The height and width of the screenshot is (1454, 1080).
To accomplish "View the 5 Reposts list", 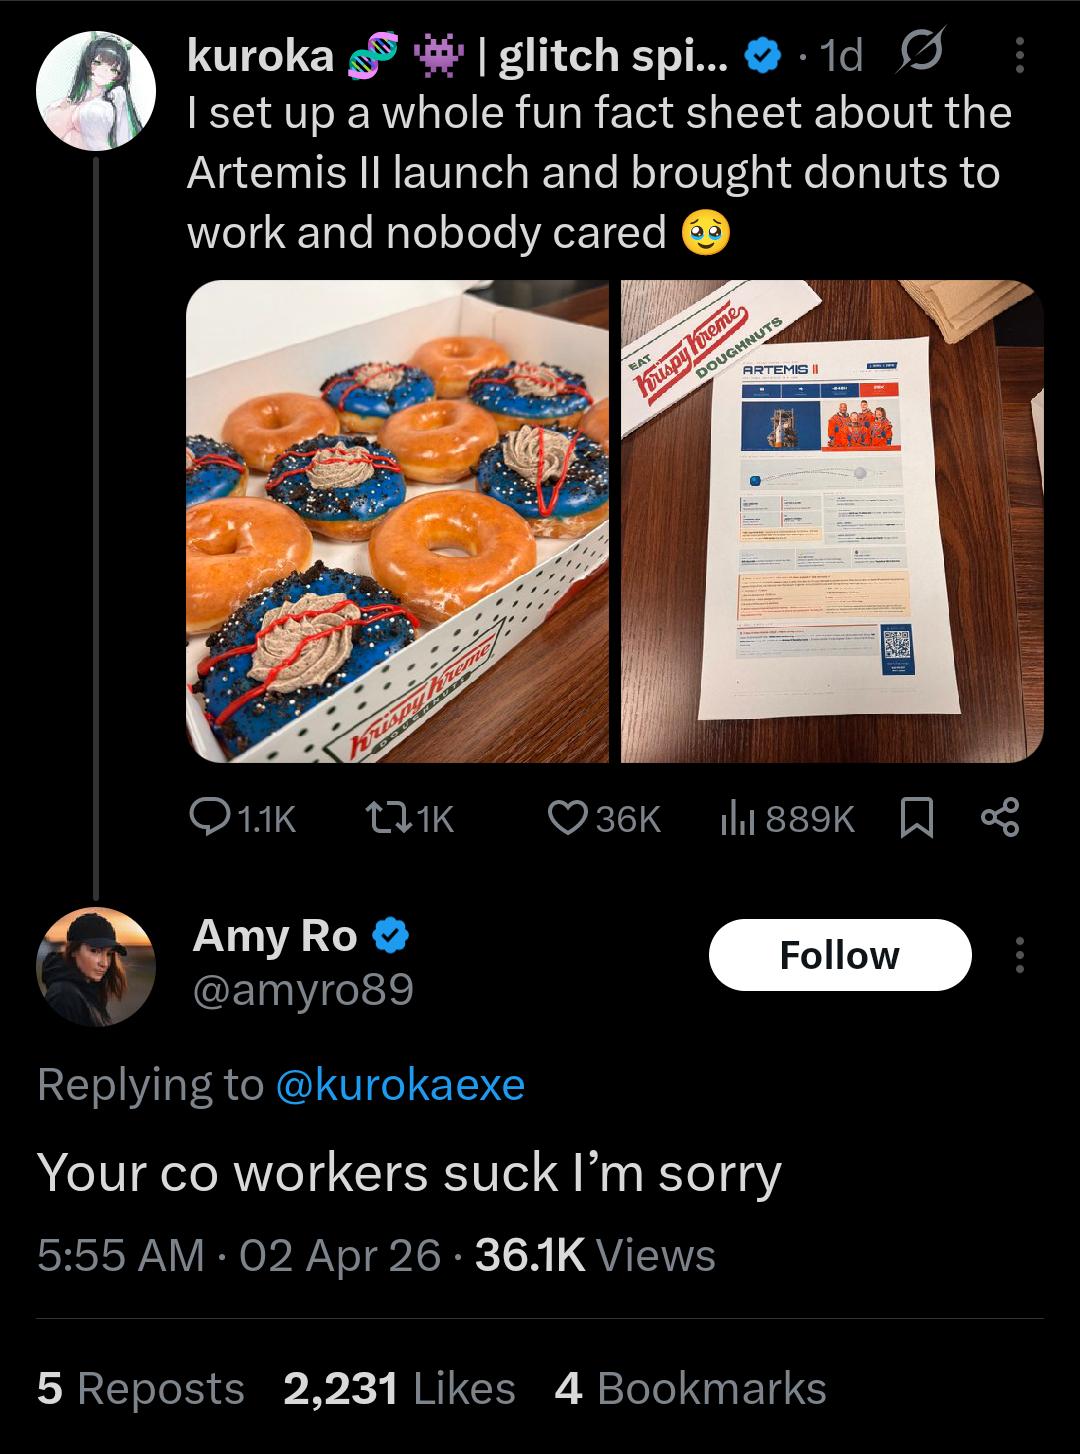I will pos(141,1388).
